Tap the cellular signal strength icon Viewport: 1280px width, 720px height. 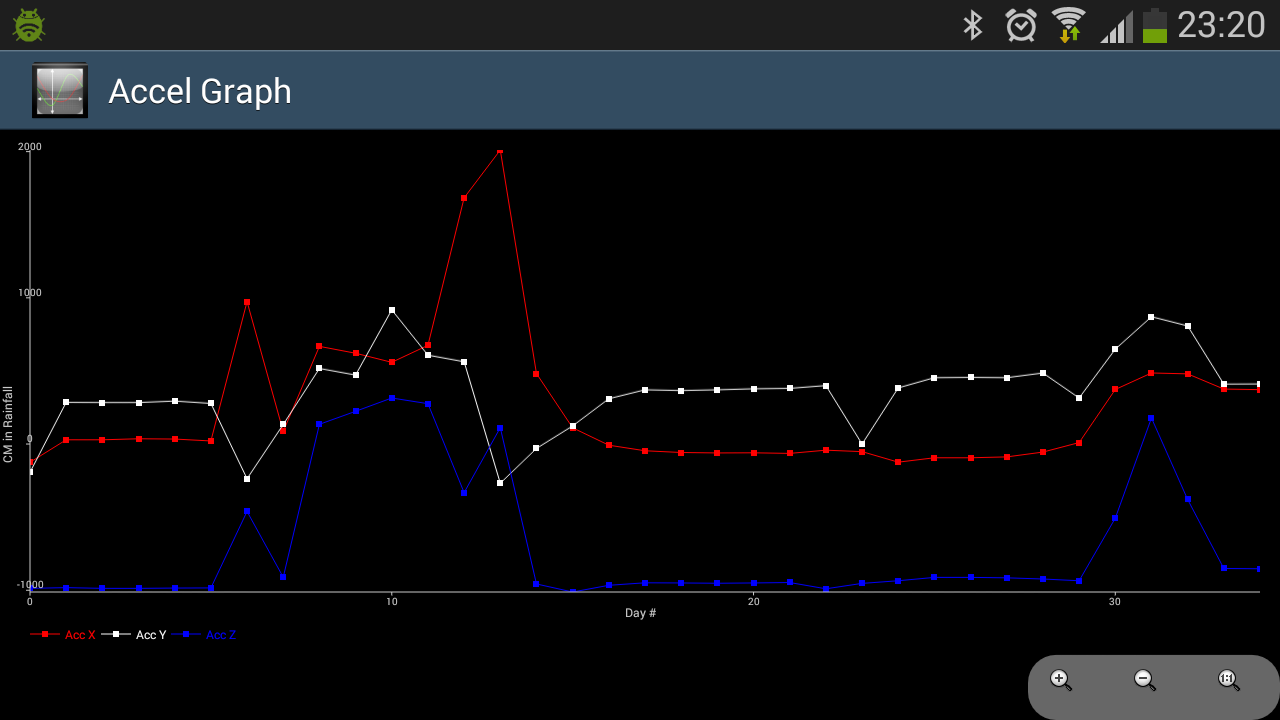pos(1116,27)
